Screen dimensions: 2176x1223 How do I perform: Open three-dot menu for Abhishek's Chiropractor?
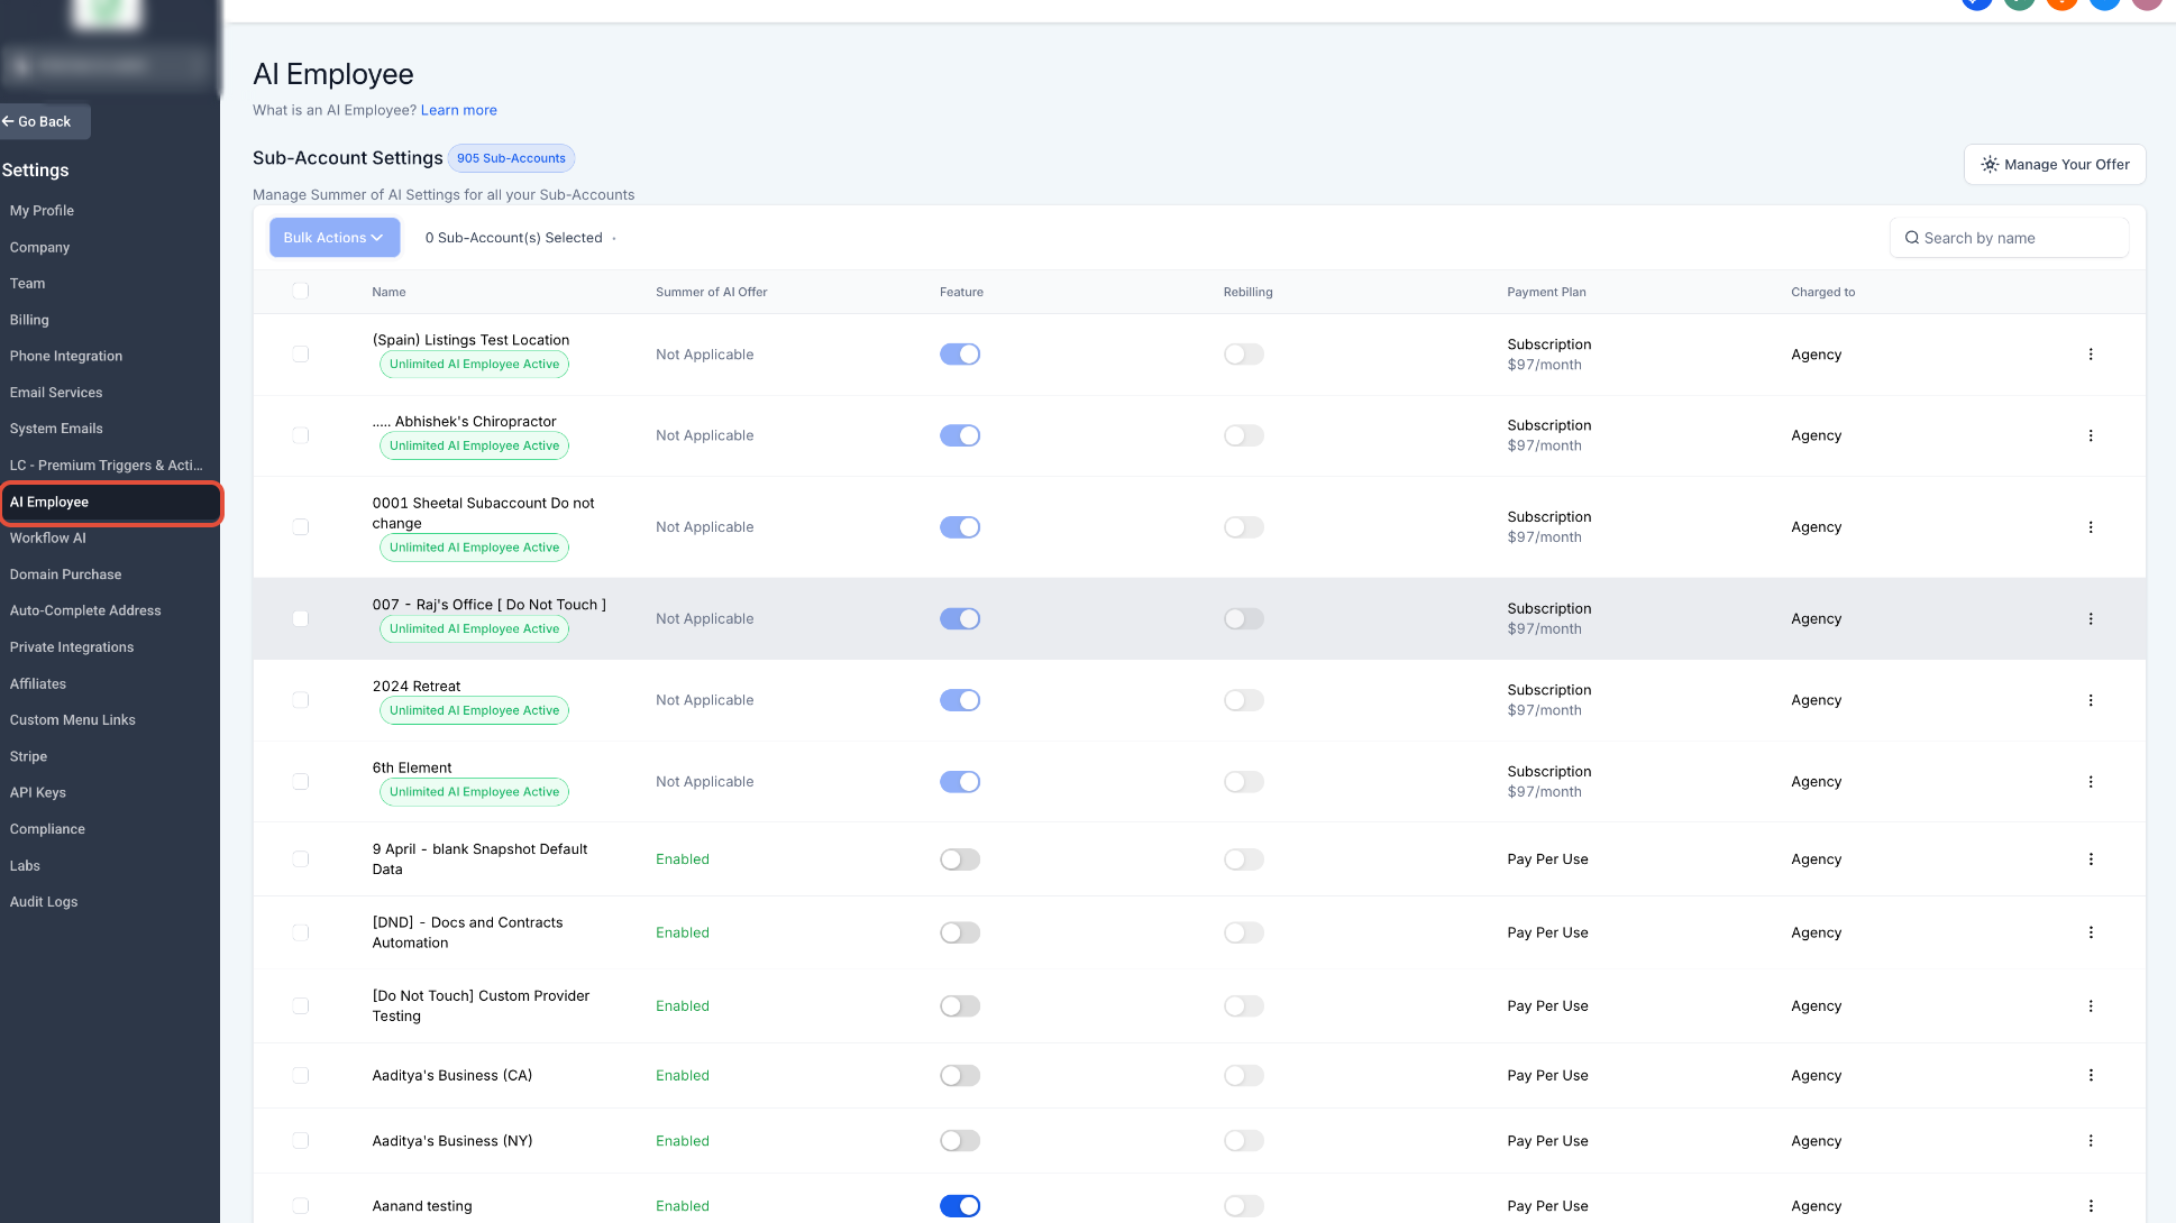pos(2090,435)
